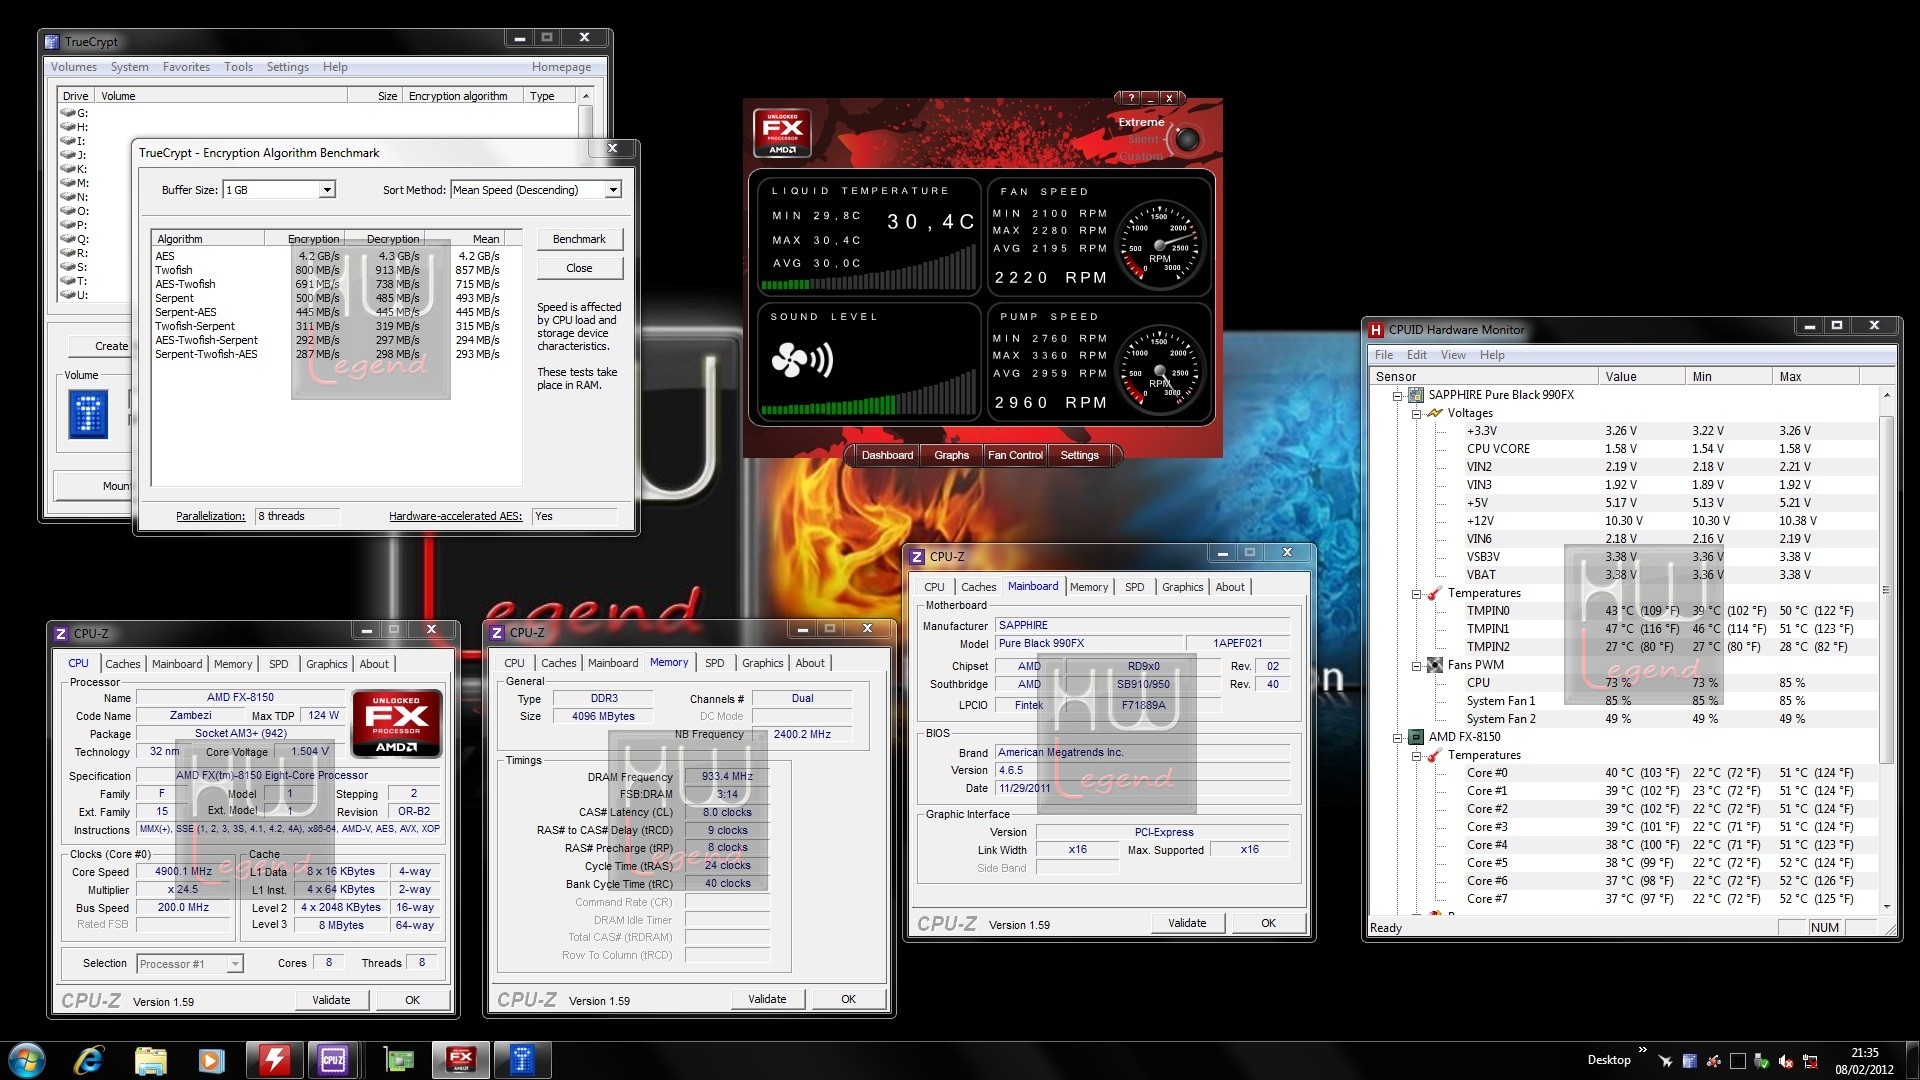Click Close in the benchmark dialog
1920x1080 pixels.
pos(579,268)
